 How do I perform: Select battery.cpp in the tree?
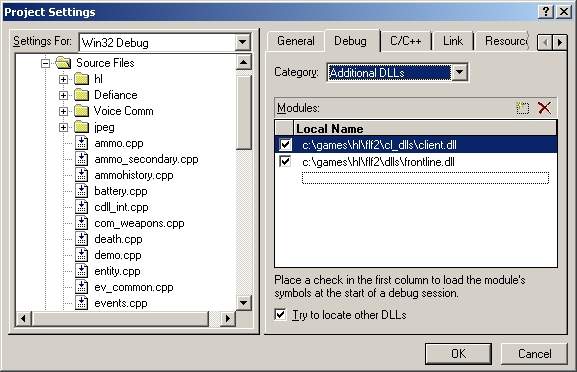coord(121,191)
